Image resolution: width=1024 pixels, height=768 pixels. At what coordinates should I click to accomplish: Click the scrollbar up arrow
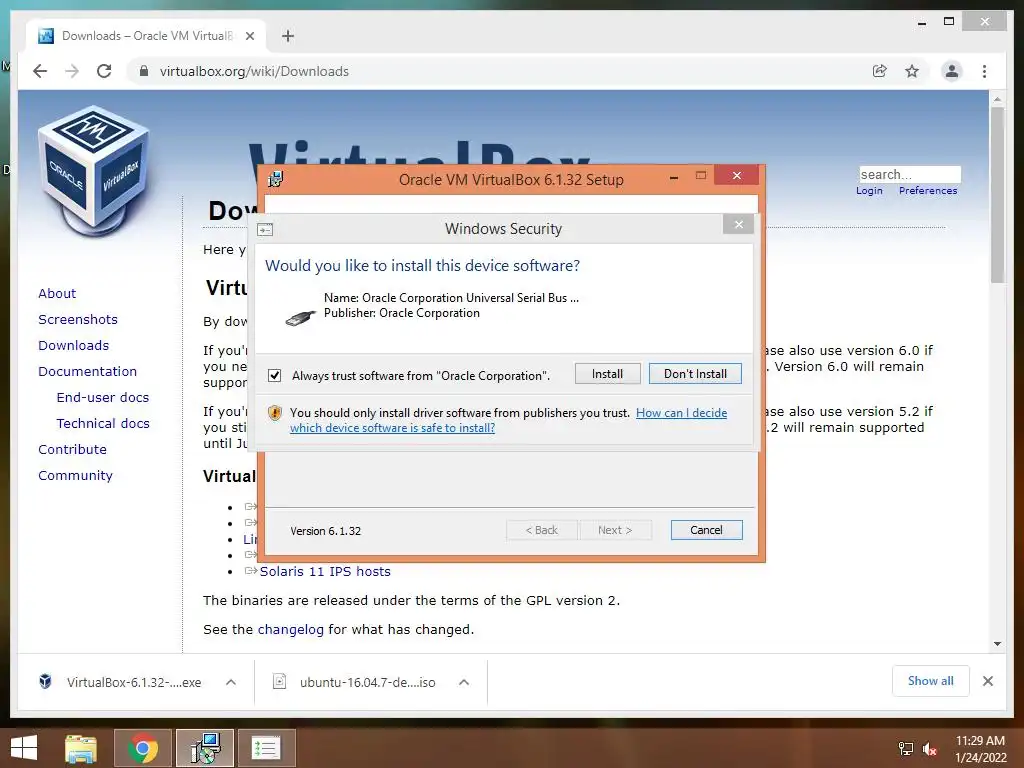click(x=997, y=99)
